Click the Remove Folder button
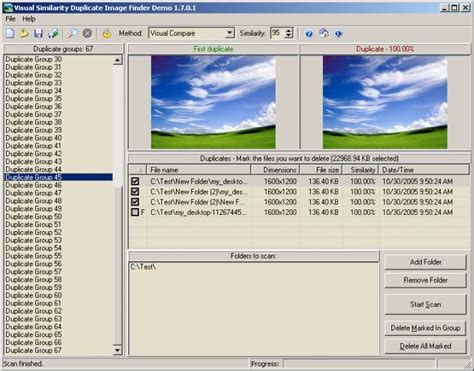474x371 pixels. [x=425, y=280]
